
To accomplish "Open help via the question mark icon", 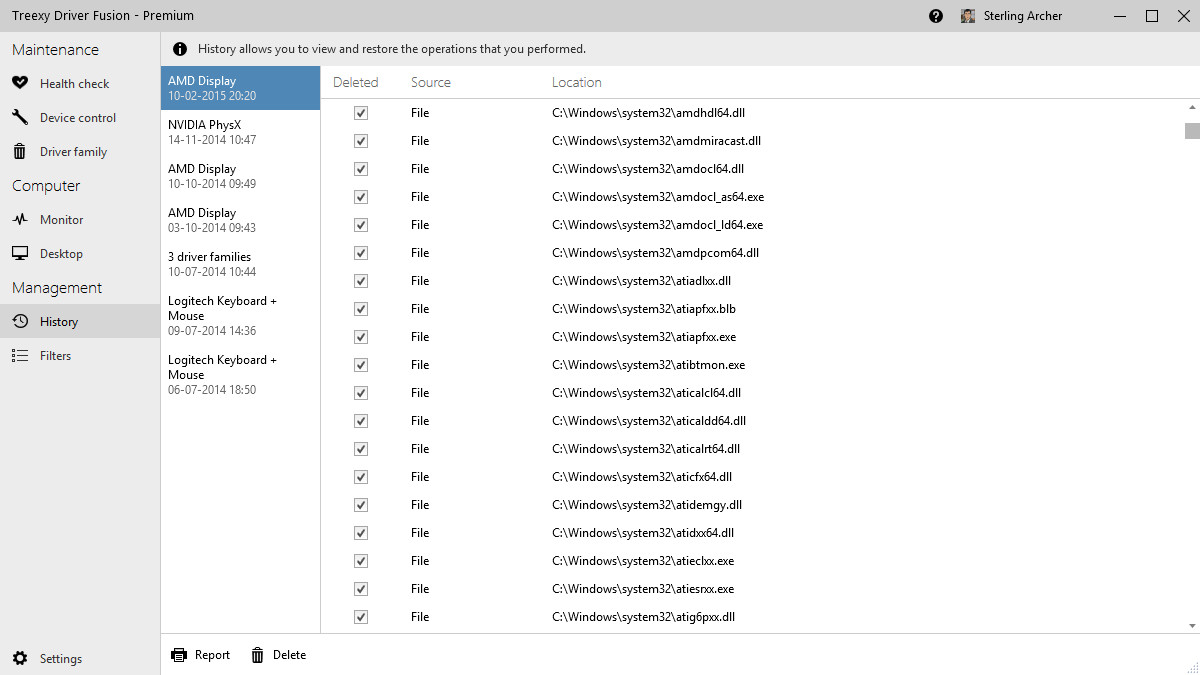I will coord(936,16).
